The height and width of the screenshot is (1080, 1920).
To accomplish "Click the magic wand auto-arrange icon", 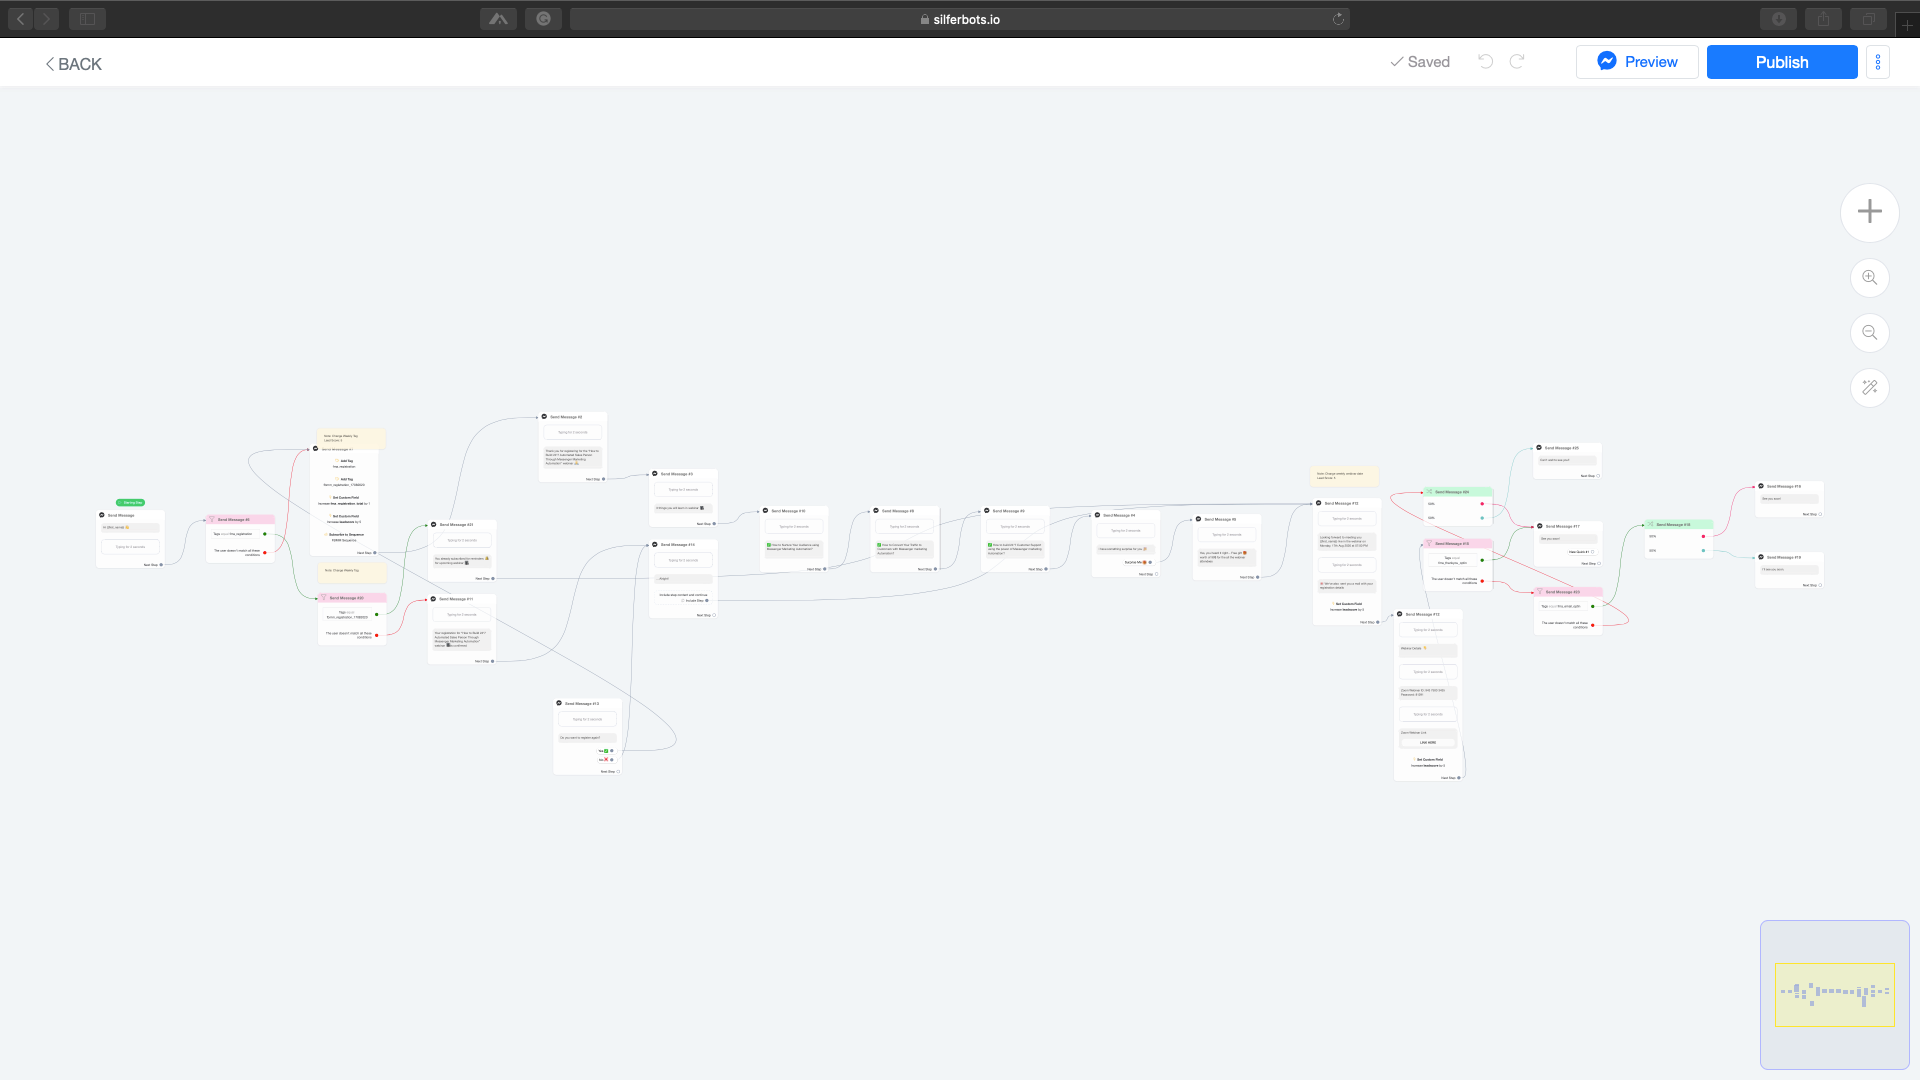I will pos(1869,388).
